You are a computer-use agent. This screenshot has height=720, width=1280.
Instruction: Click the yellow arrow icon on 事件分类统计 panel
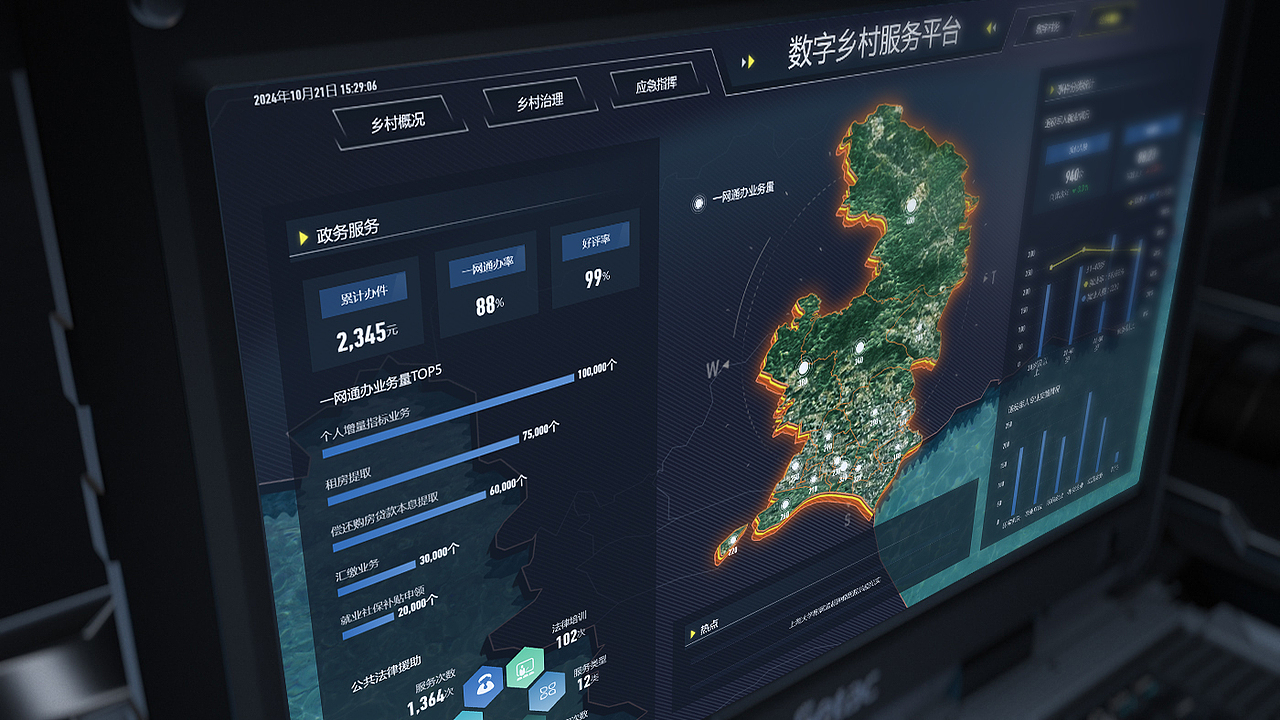click(1053, 86)
